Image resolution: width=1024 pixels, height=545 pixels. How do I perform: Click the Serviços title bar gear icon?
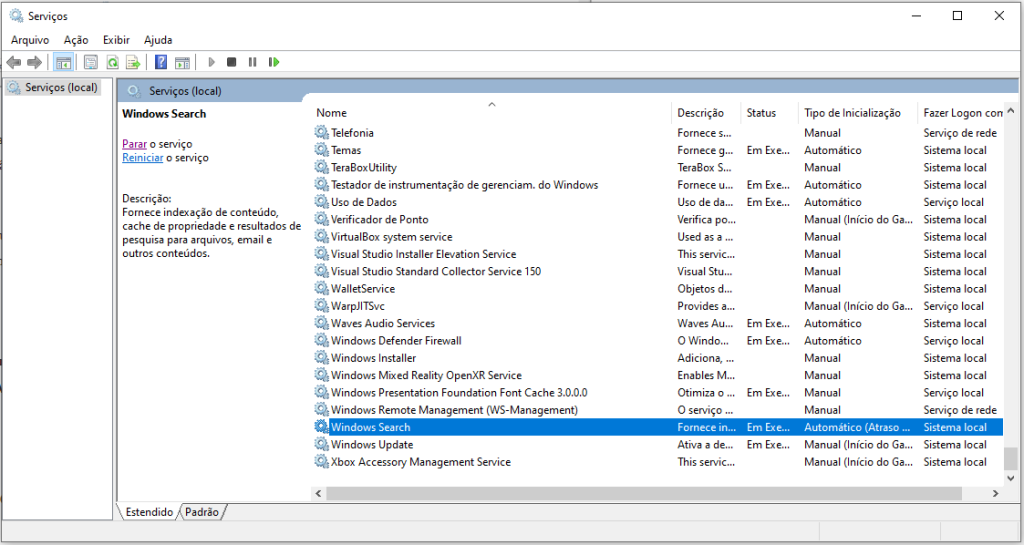coord(16,16)
